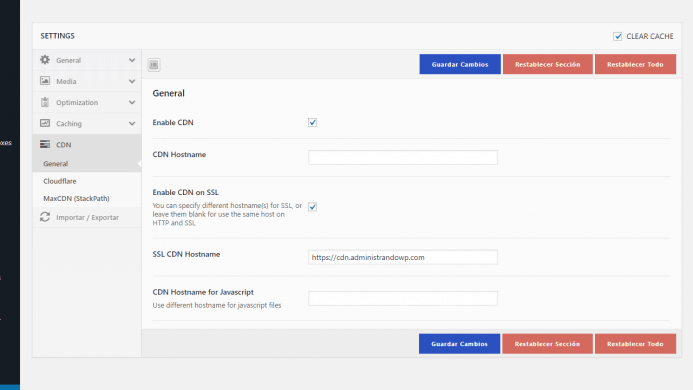The image size is (693, 390).
Task: Click the 'CDN Hostname for Javascript' label
Action: pos(203,292)
